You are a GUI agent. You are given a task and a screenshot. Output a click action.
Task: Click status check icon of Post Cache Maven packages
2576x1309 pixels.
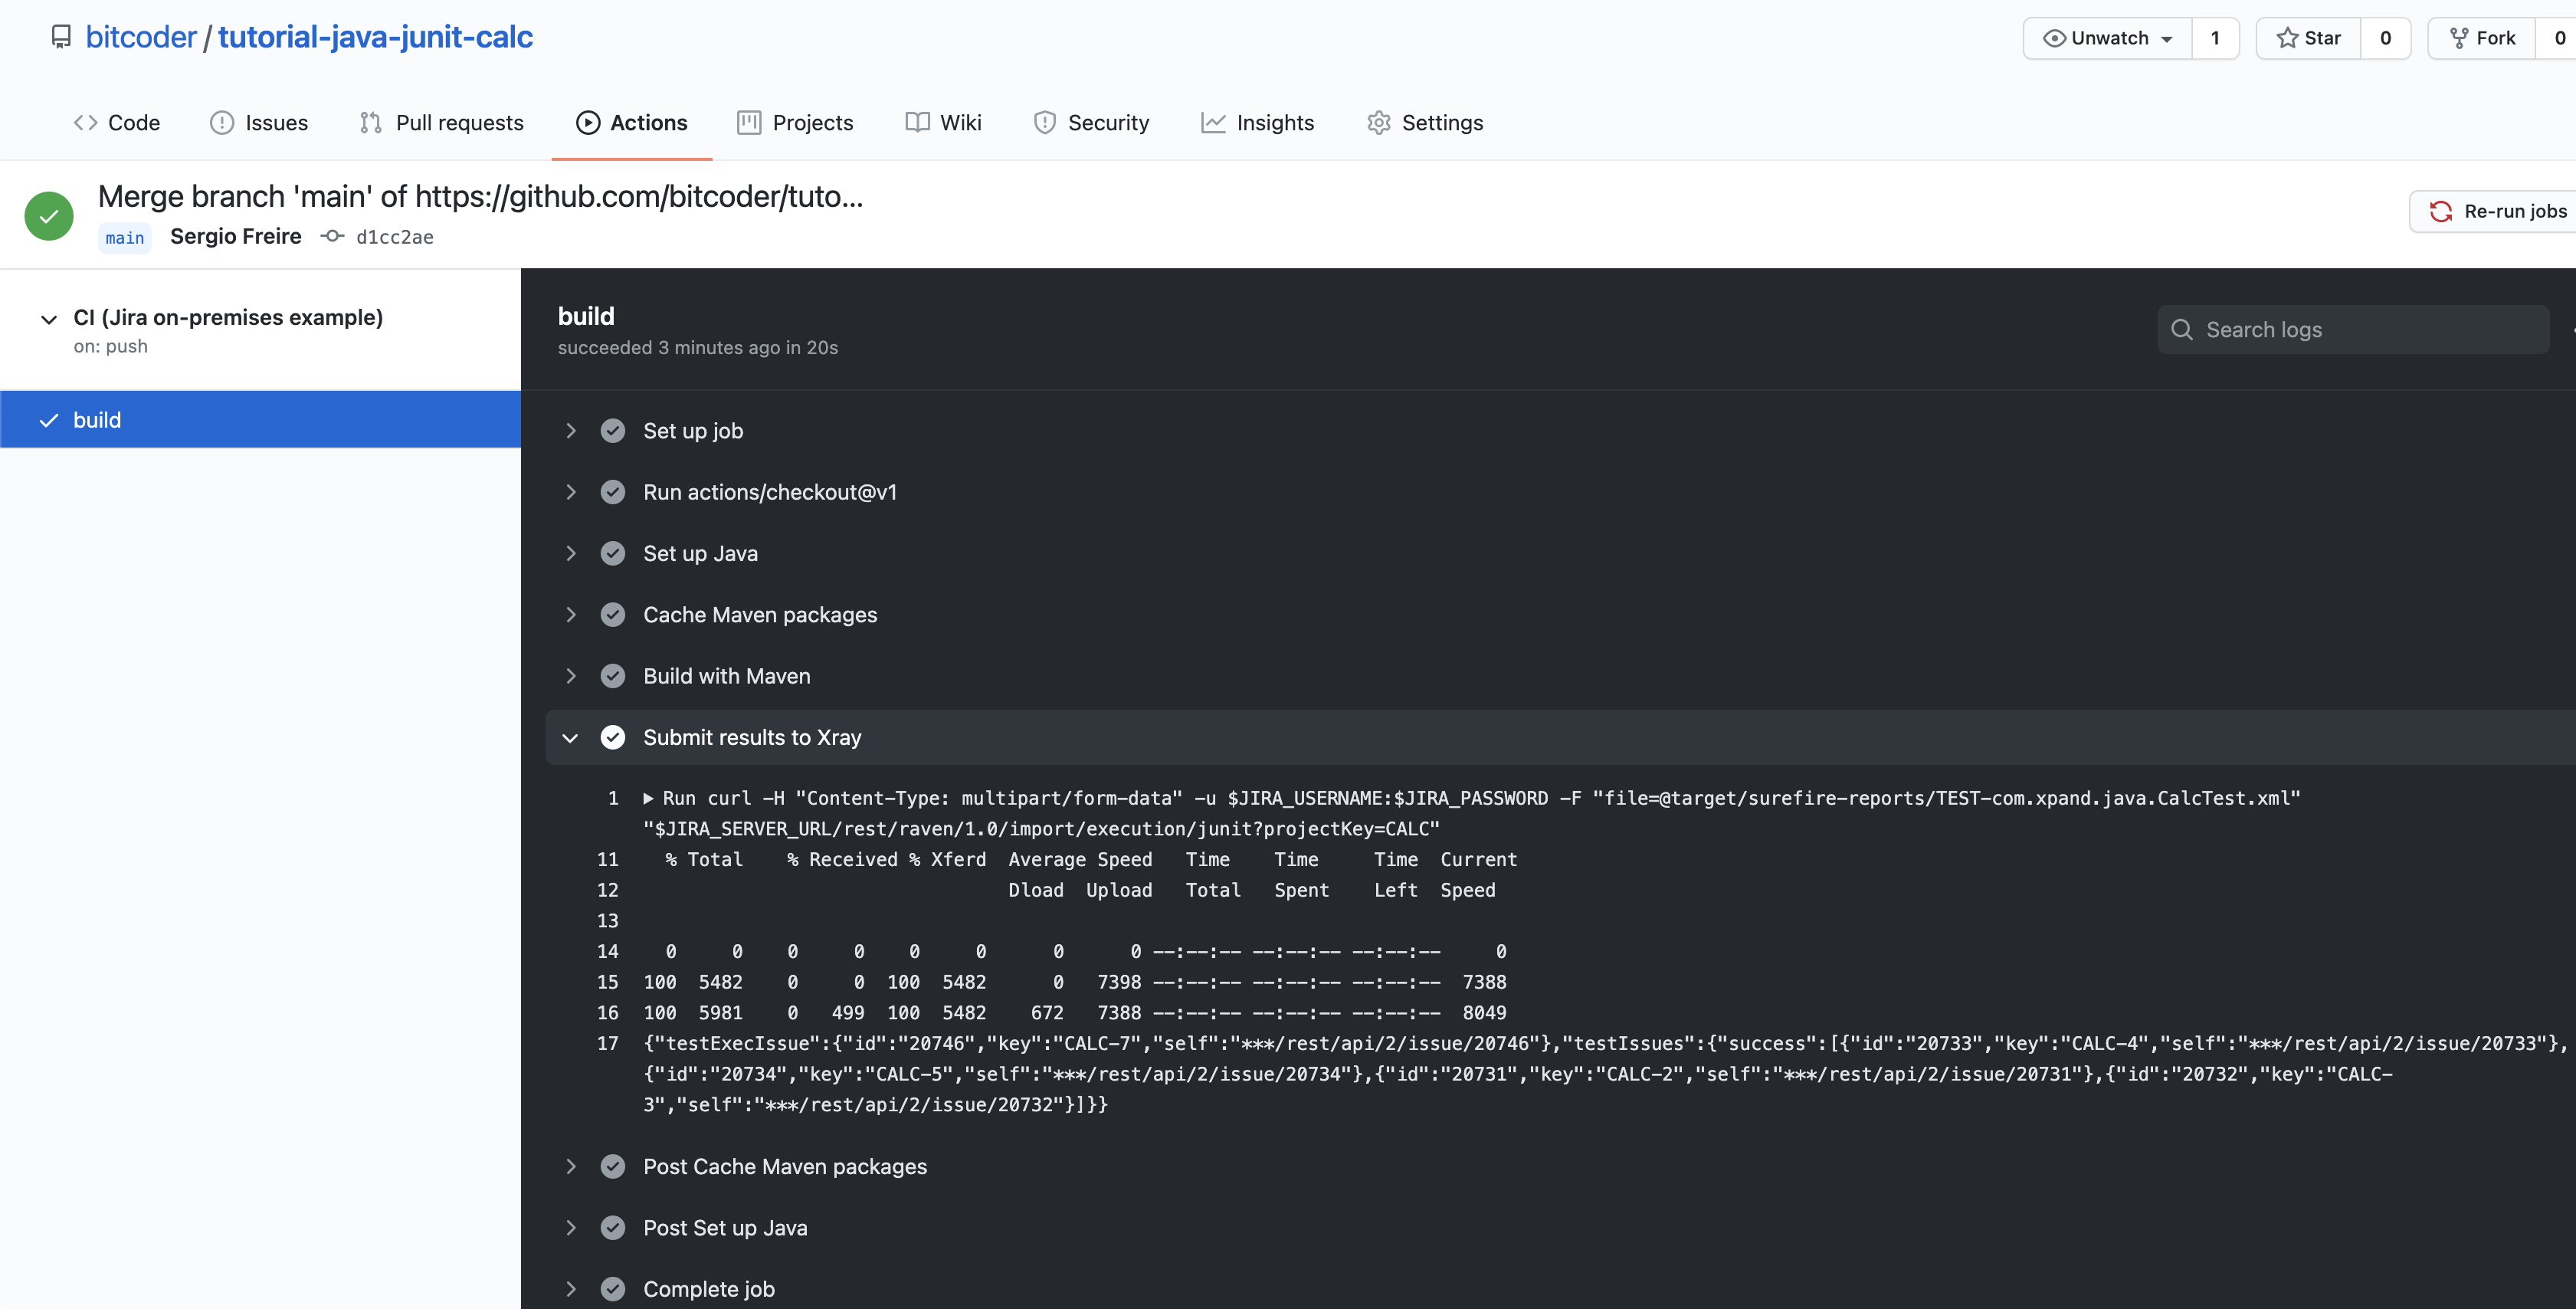613,1166
